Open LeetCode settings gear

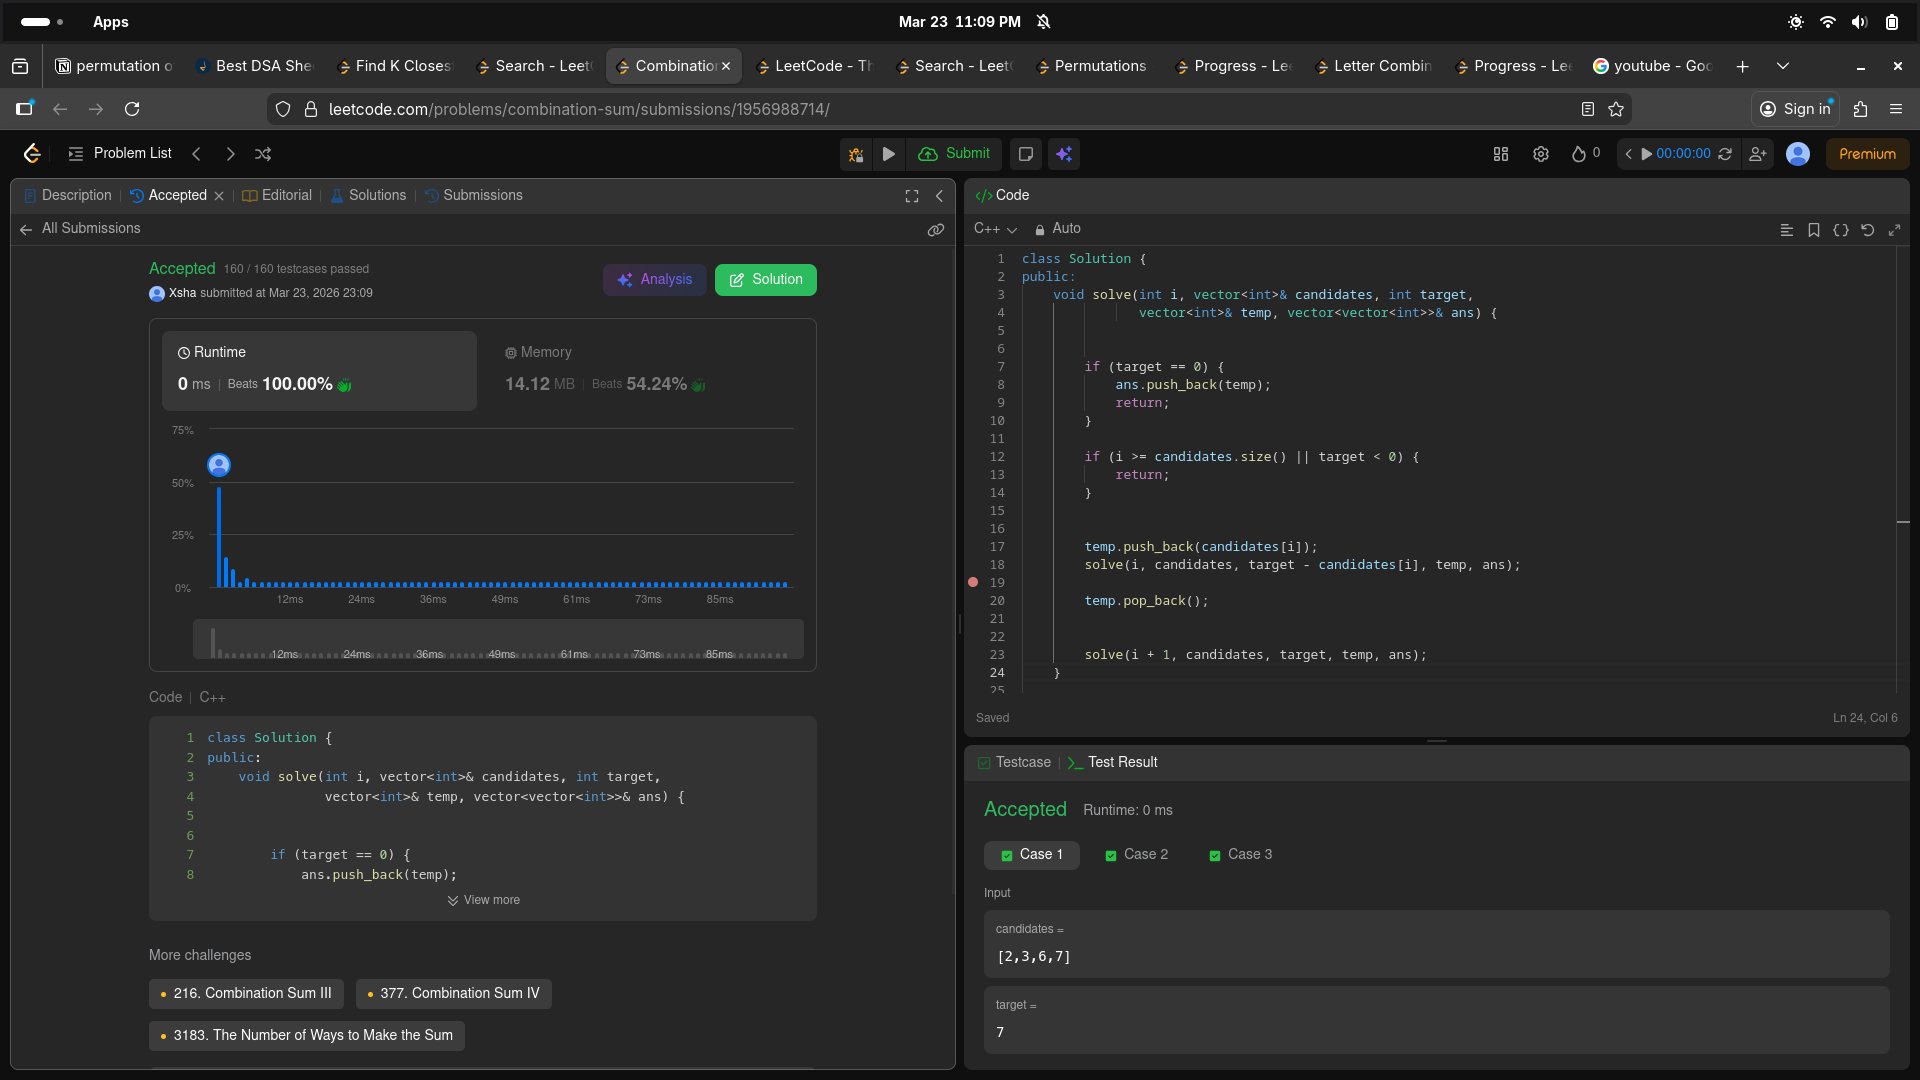[1540, 154]
